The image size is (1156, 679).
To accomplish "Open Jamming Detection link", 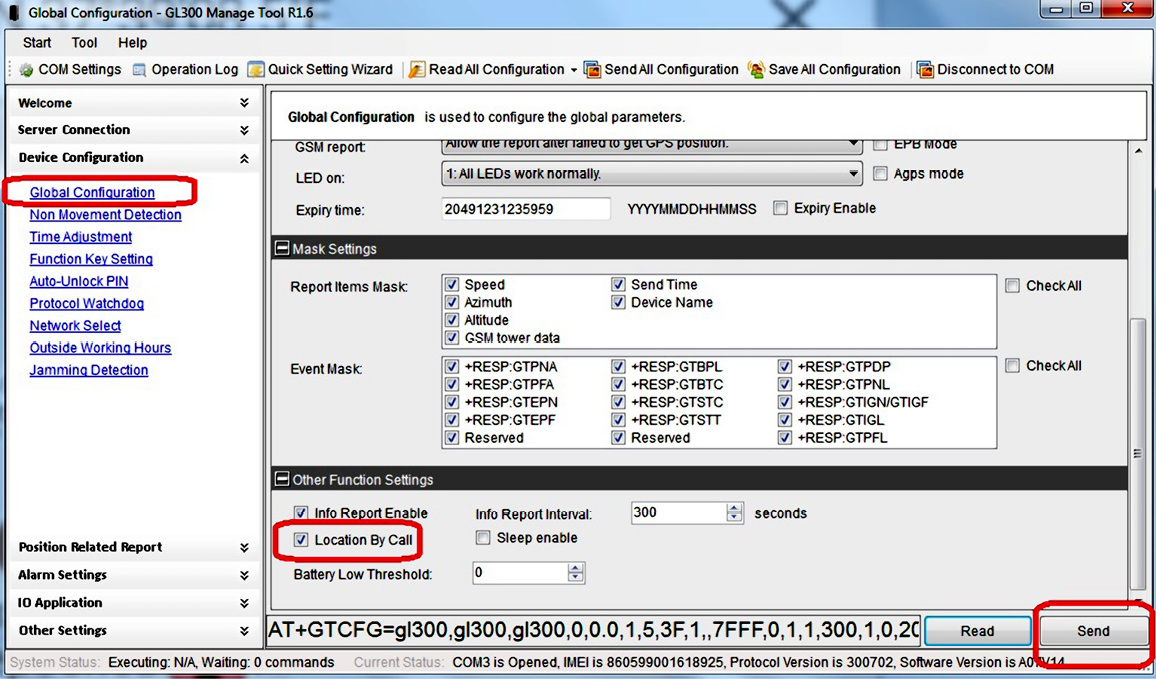I will point(89,370).
